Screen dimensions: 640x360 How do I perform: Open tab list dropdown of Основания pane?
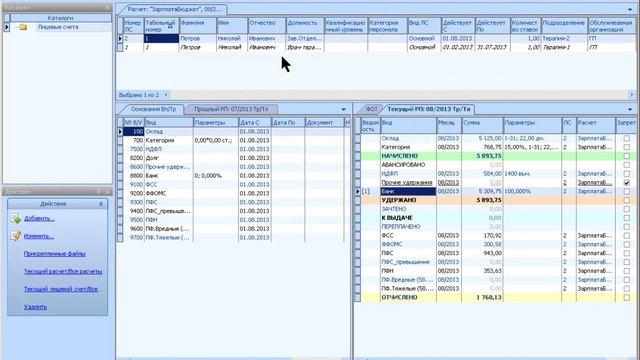(x=343, y=109)
